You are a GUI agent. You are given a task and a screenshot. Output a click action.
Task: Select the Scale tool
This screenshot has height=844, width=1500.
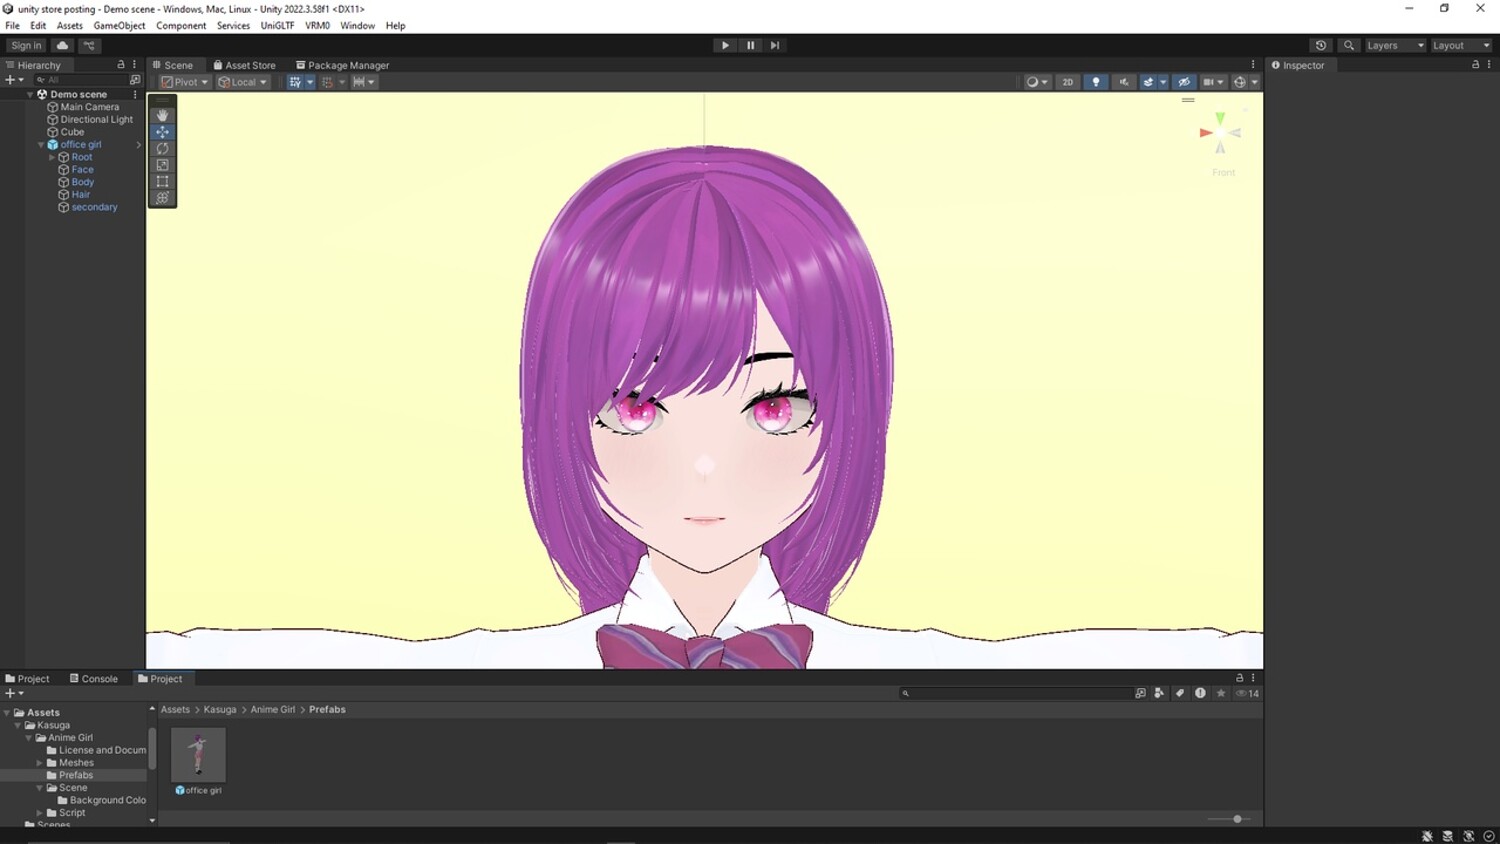(162, 165)
